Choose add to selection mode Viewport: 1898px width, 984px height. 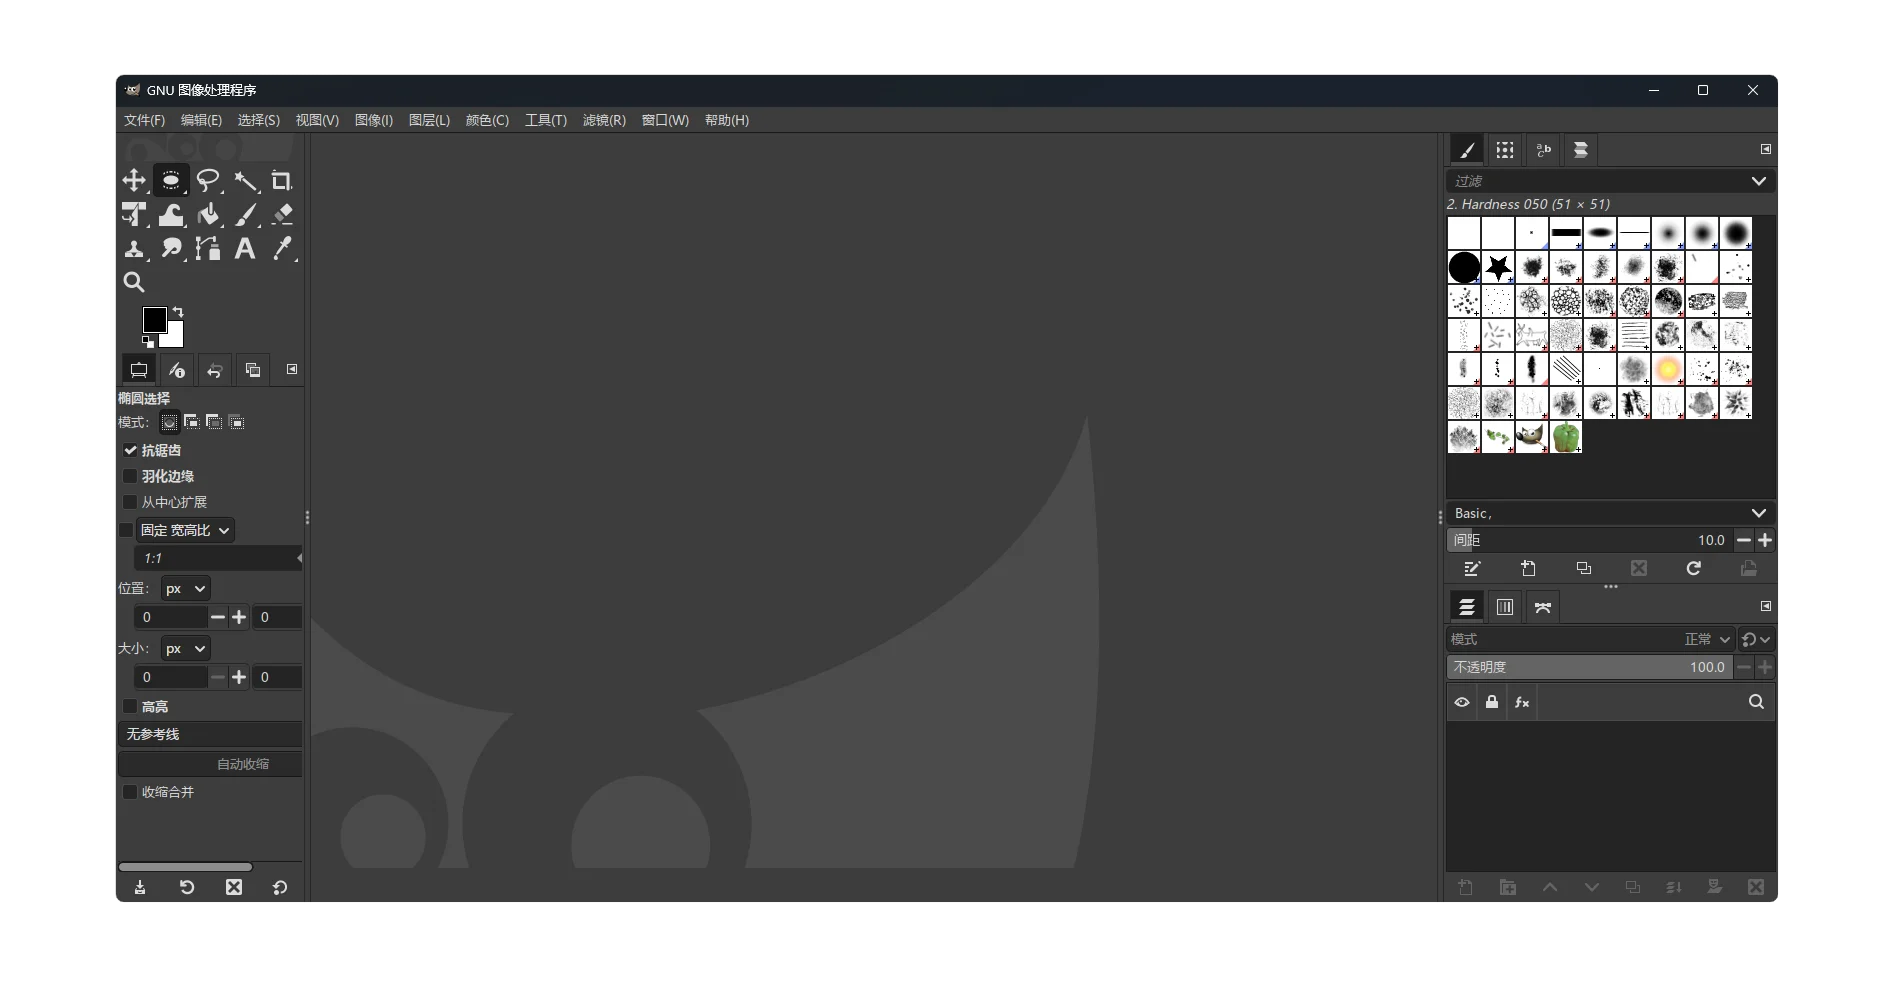(192, 422)
